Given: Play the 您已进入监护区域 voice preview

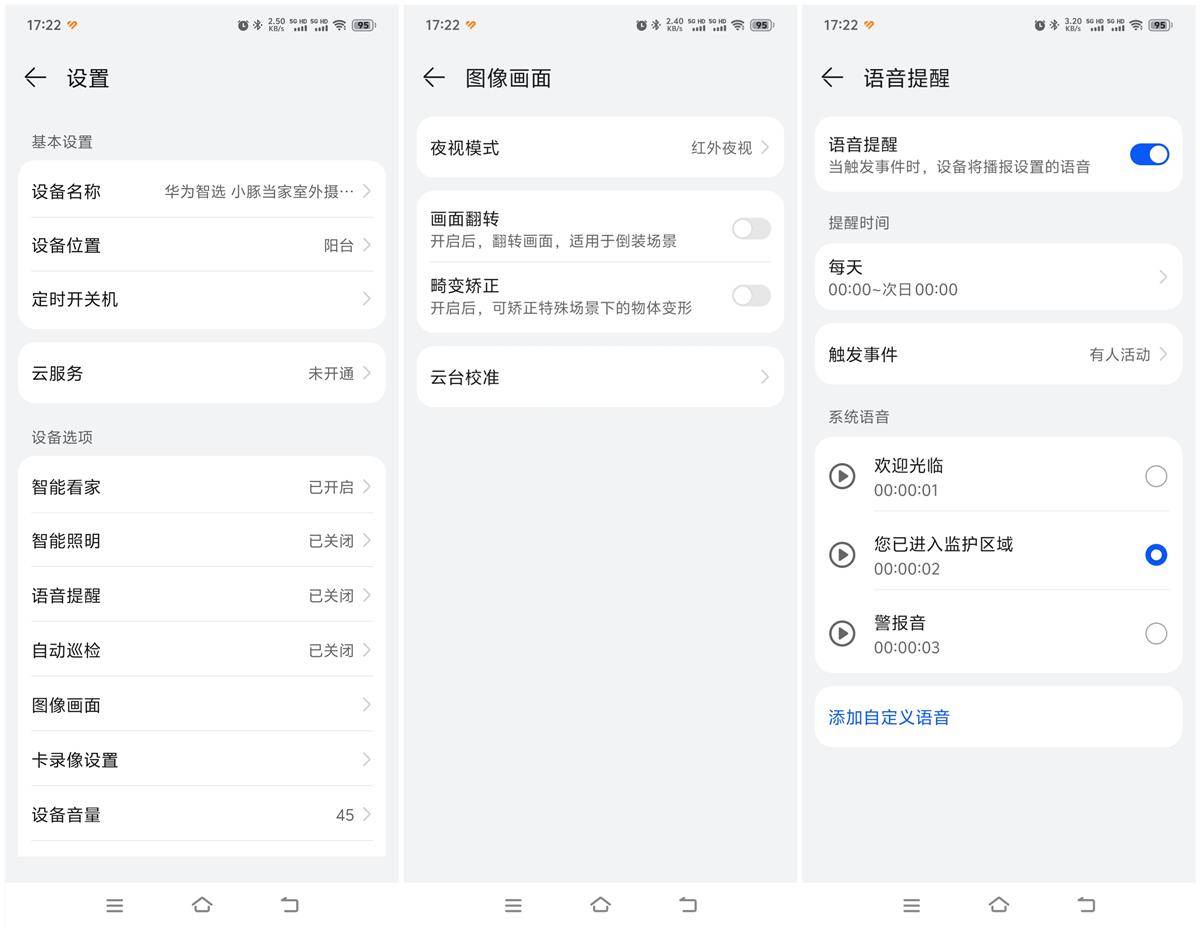Looking at the screenshot, I should (843, 555).
